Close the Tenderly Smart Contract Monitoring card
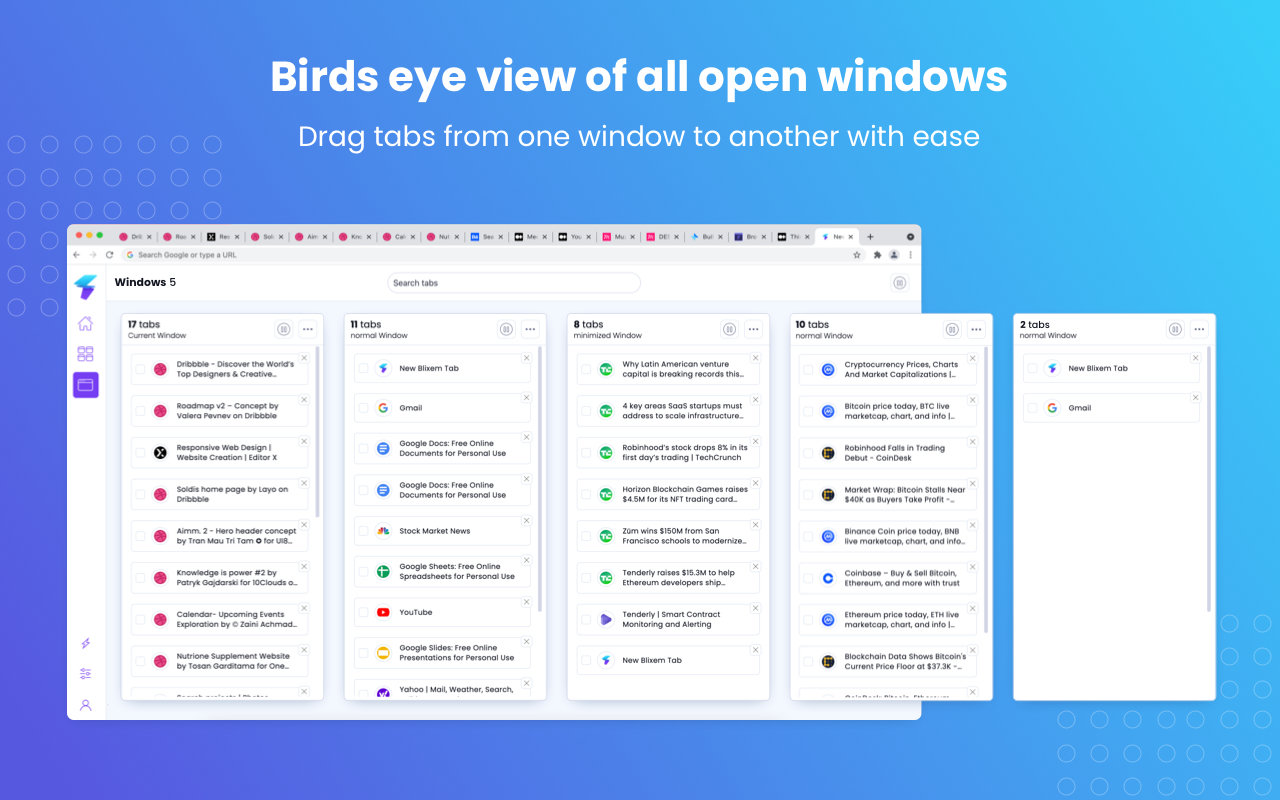 755,608
